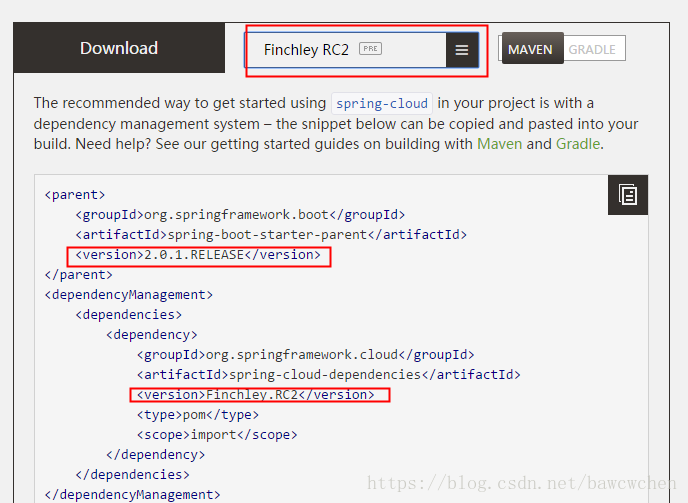Copy the snippet with the clipboard icon
Viewport: 688px width, 503px height.
(x=627, y=195)
